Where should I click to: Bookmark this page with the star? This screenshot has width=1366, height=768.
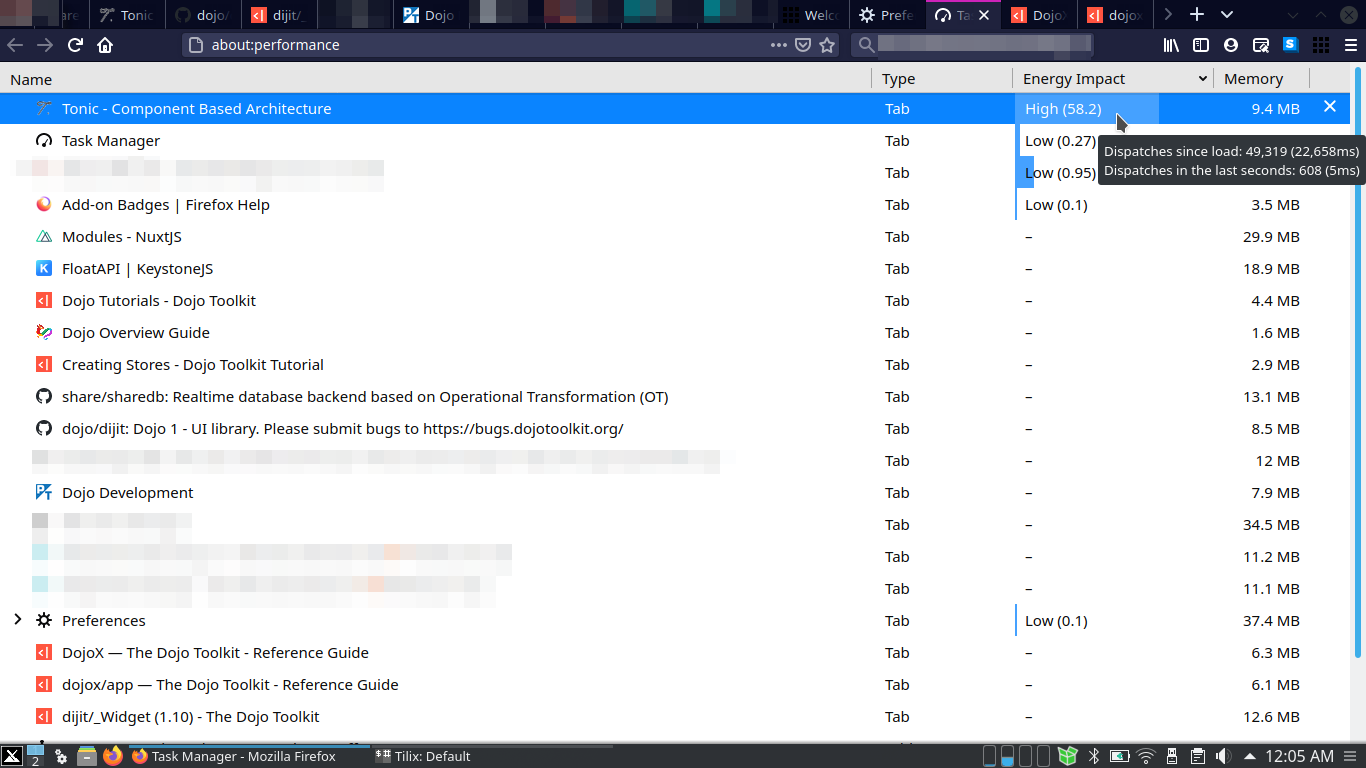tap(827, 45)
